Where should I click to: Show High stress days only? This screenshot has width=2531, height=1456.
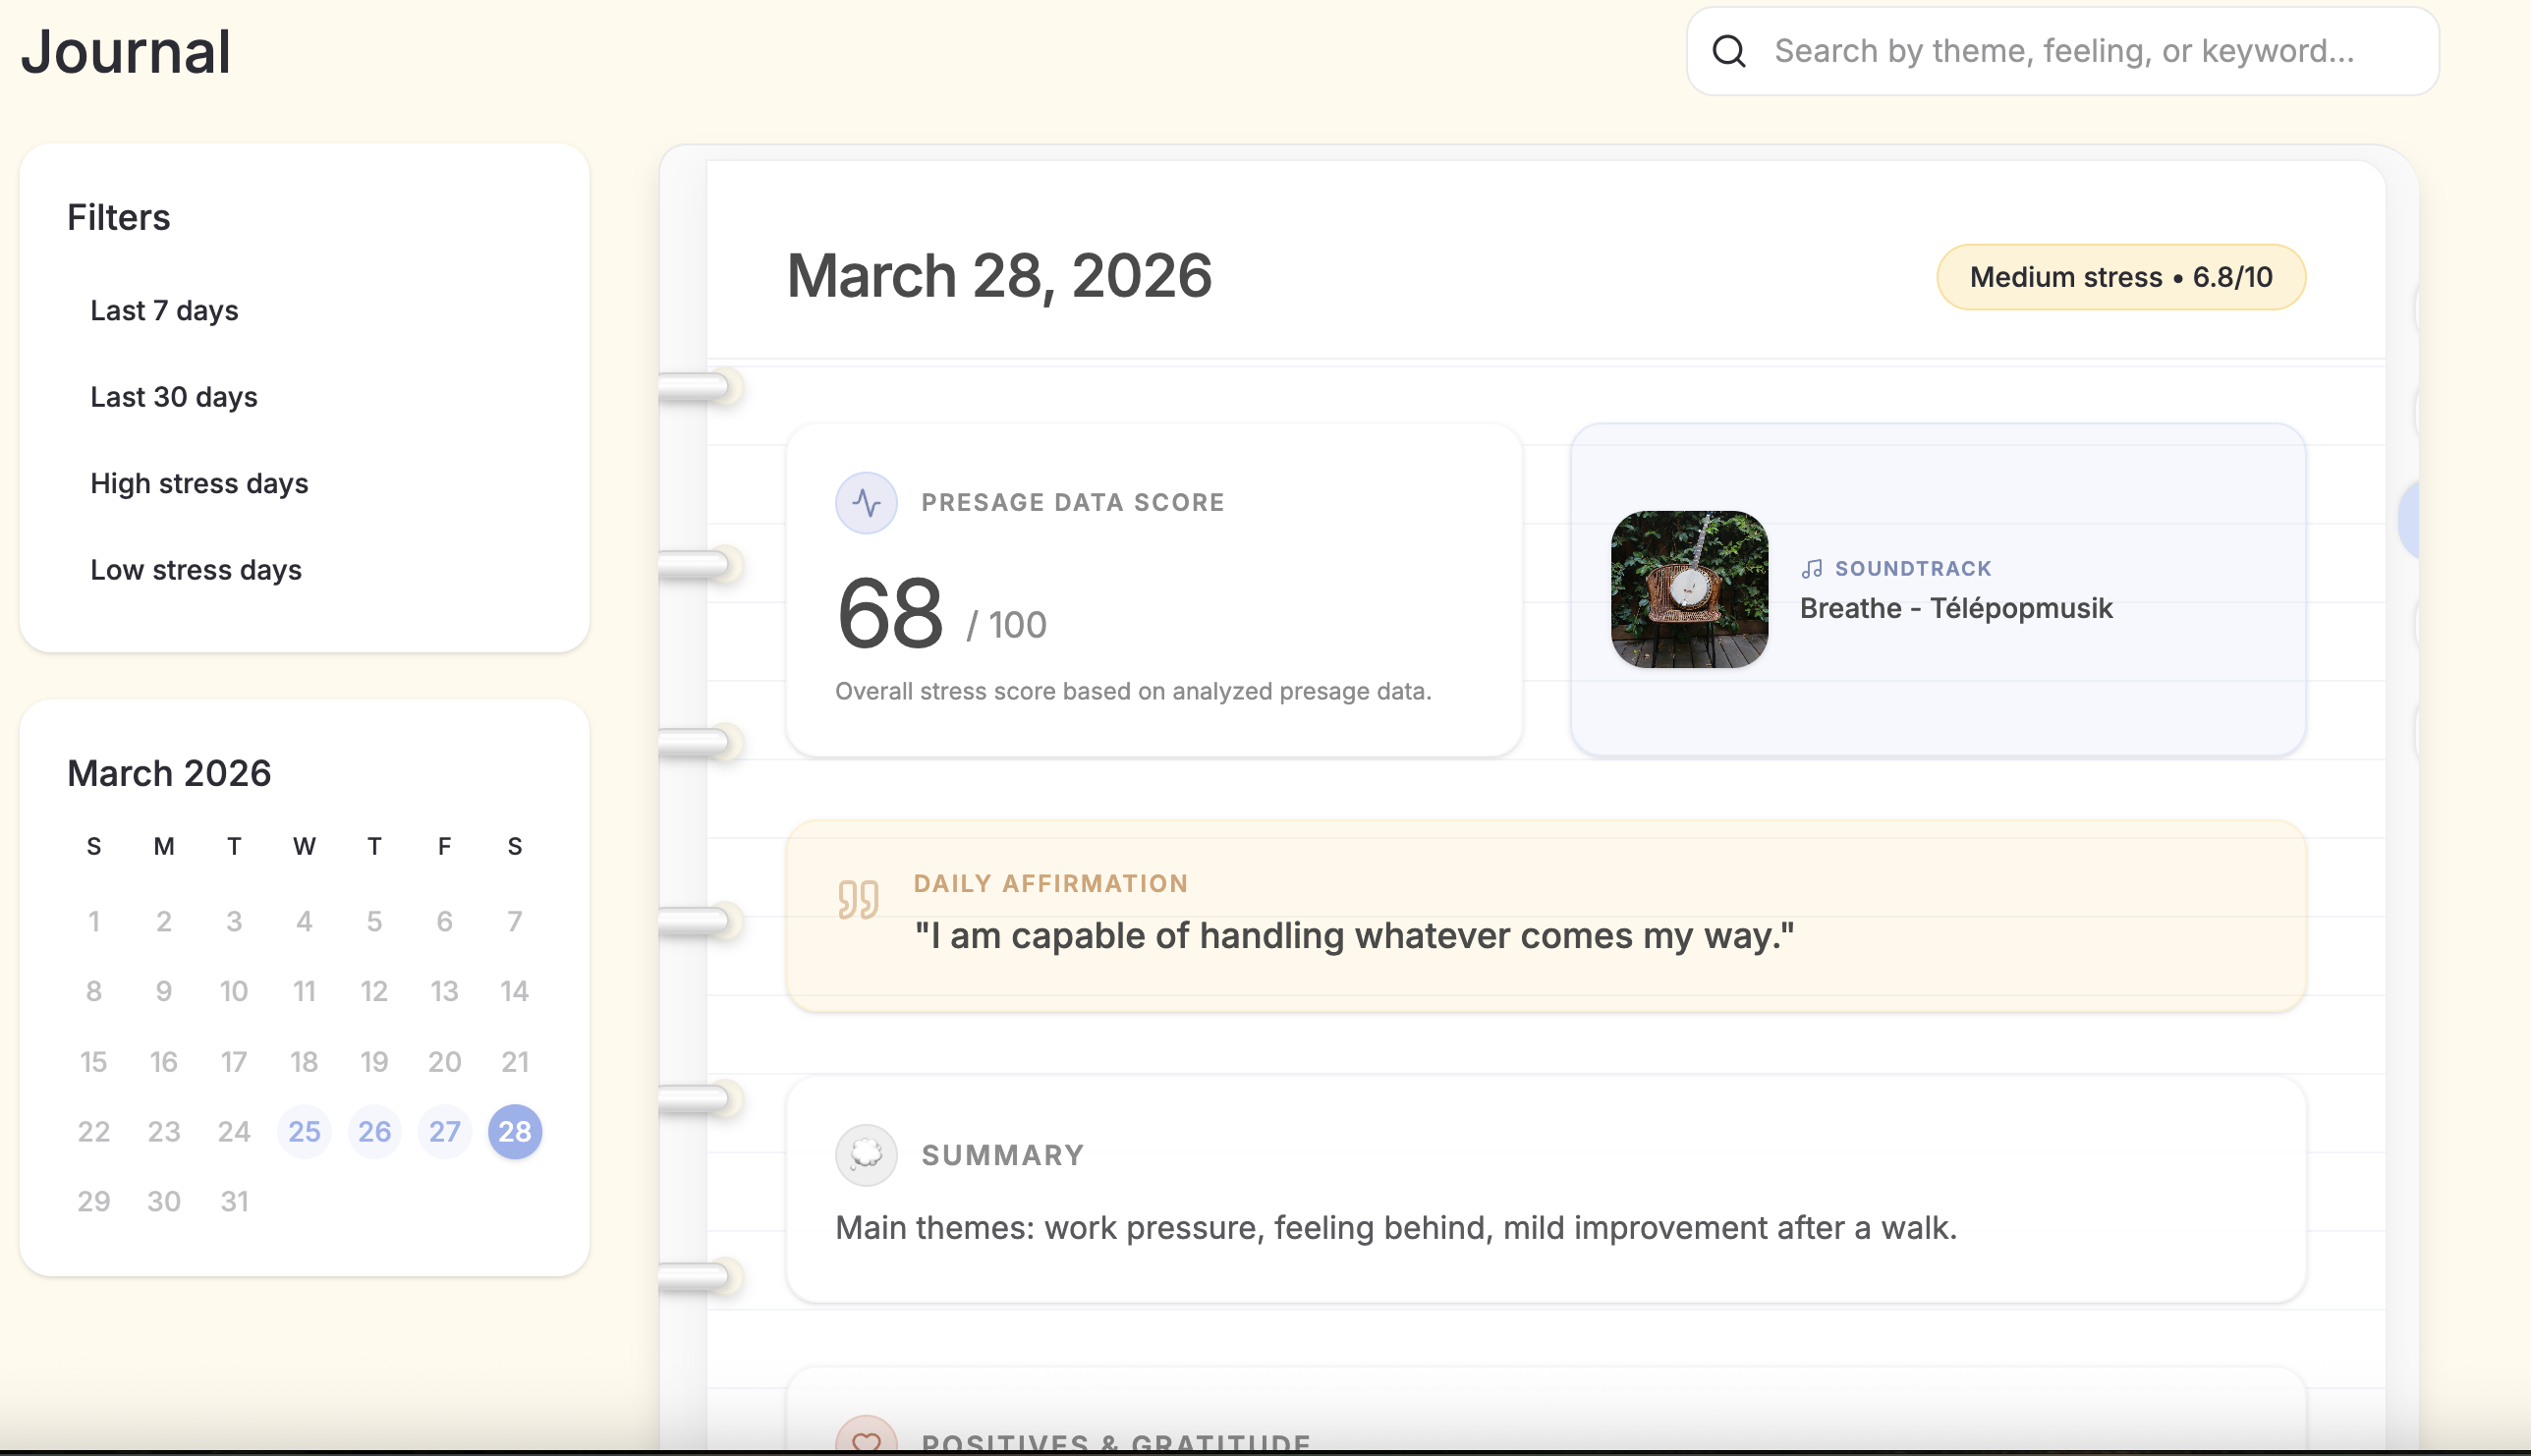pyautogui.click(x=199, y=484)
